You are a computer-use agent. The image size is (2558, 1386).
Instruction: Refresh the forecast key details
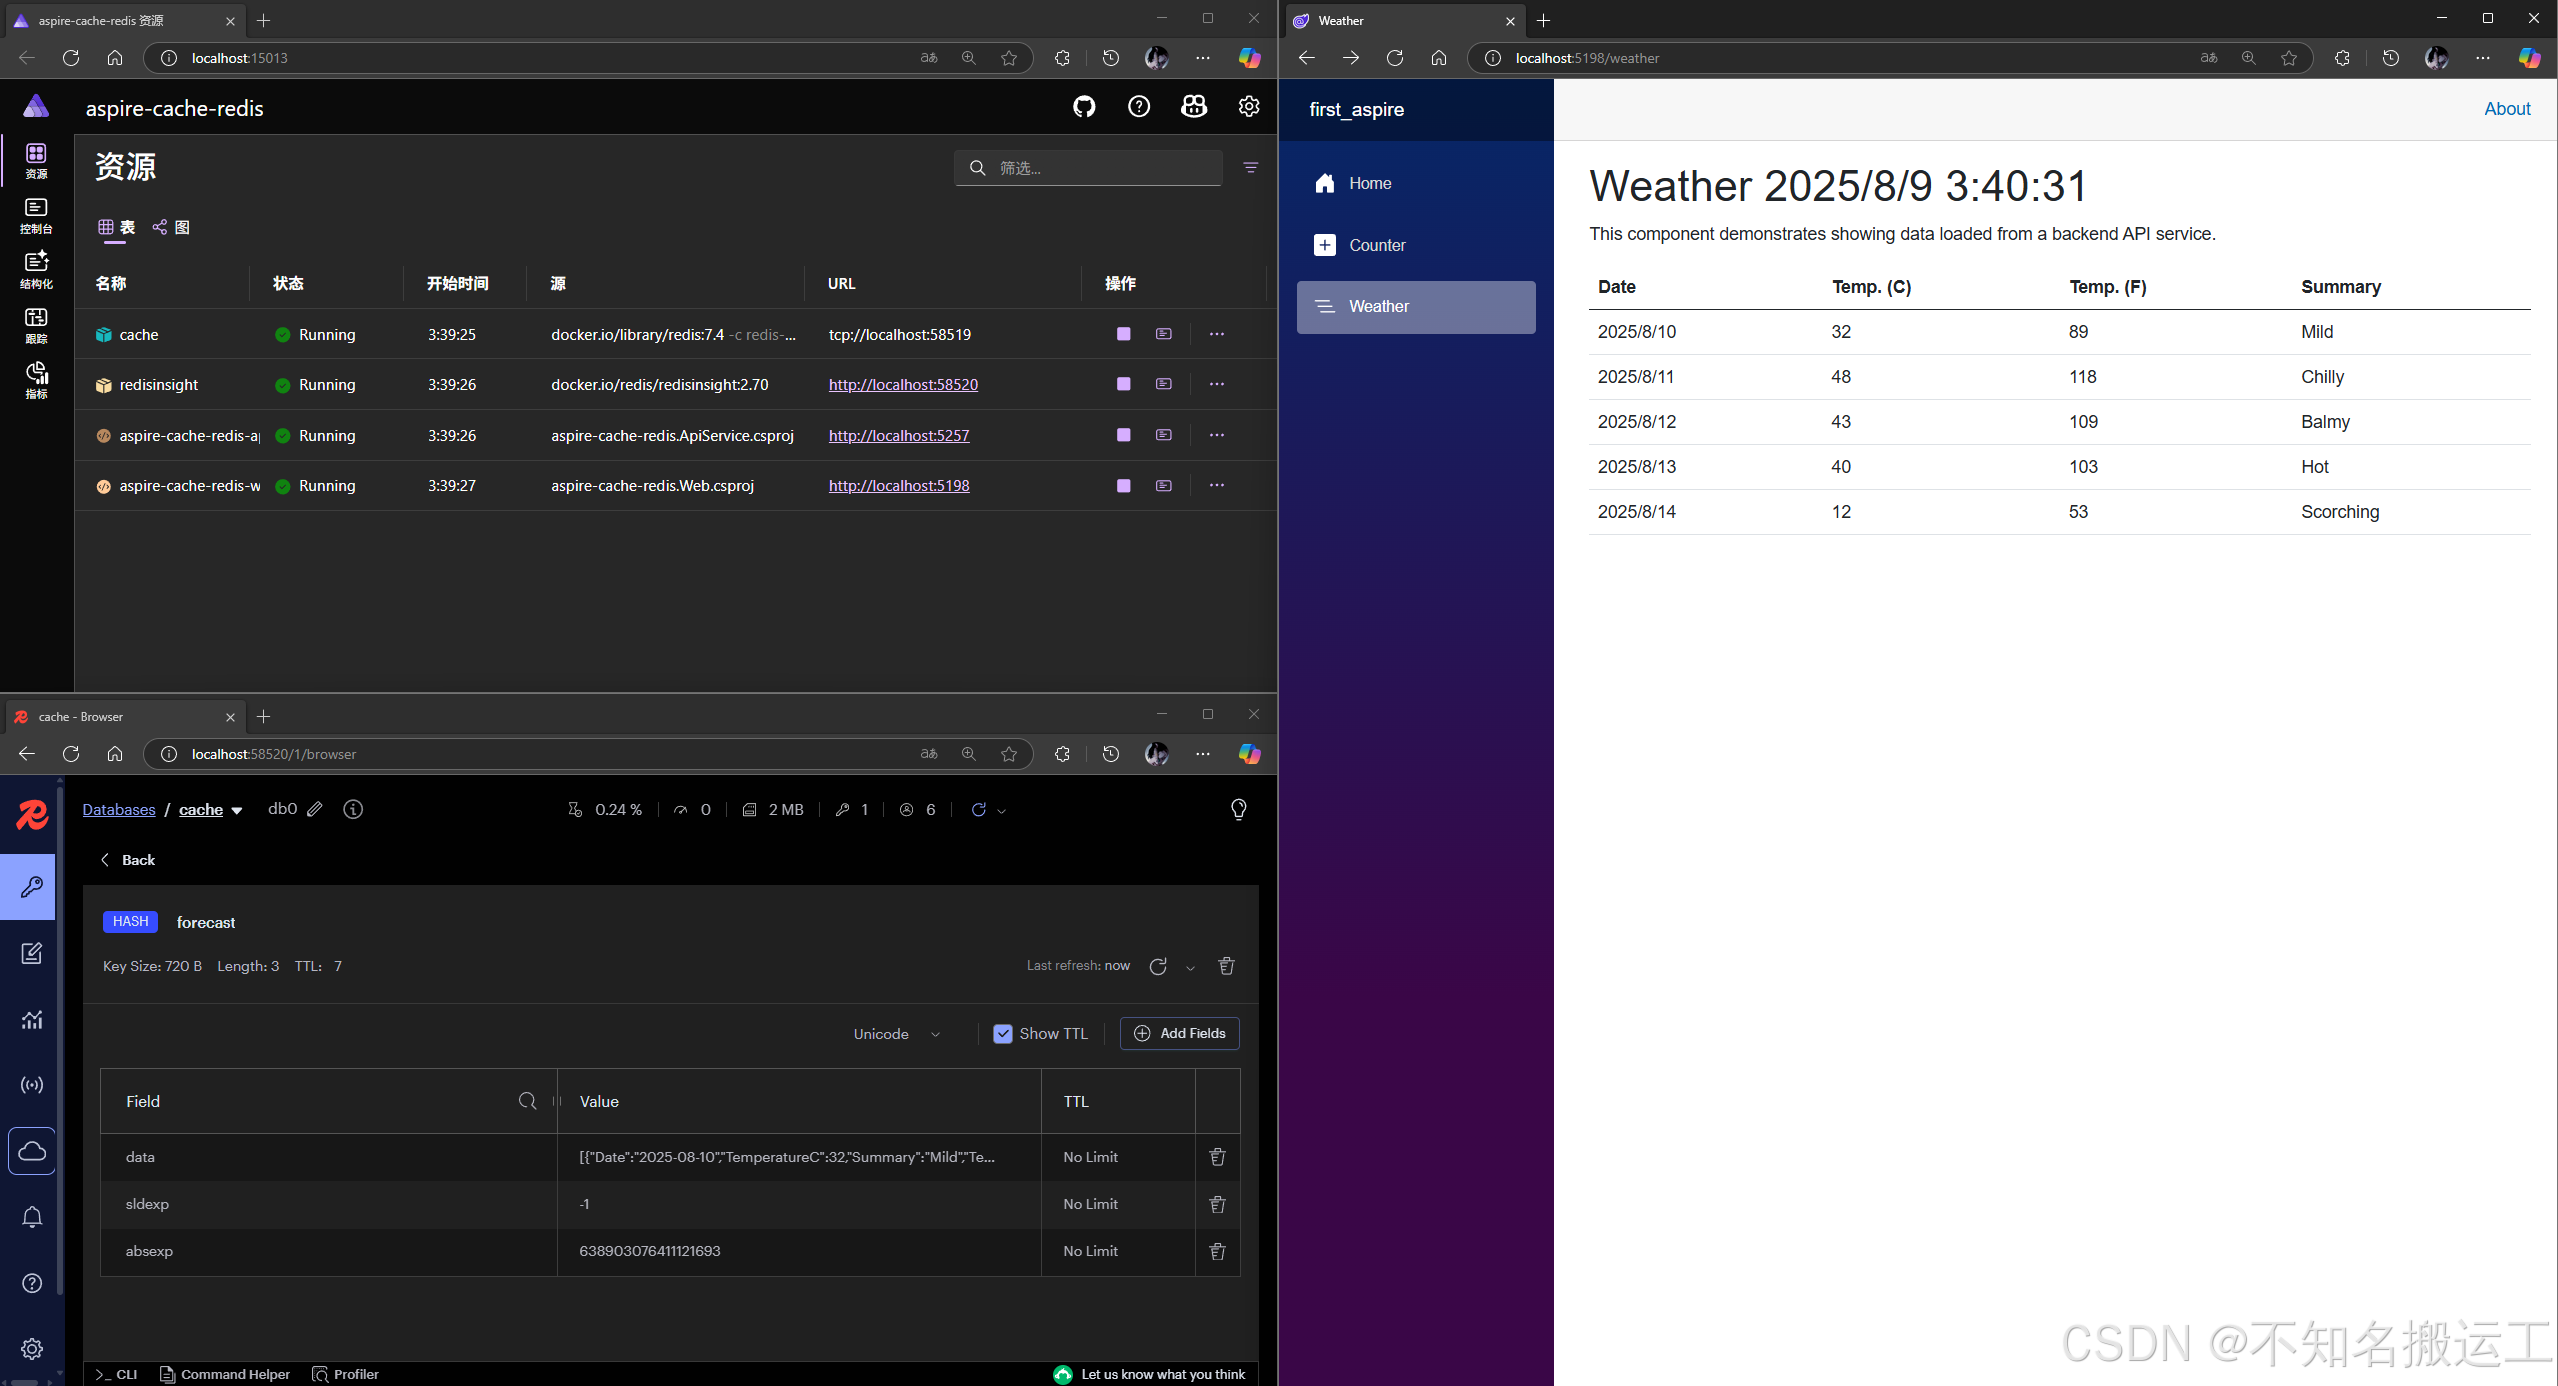point(1158,966)
